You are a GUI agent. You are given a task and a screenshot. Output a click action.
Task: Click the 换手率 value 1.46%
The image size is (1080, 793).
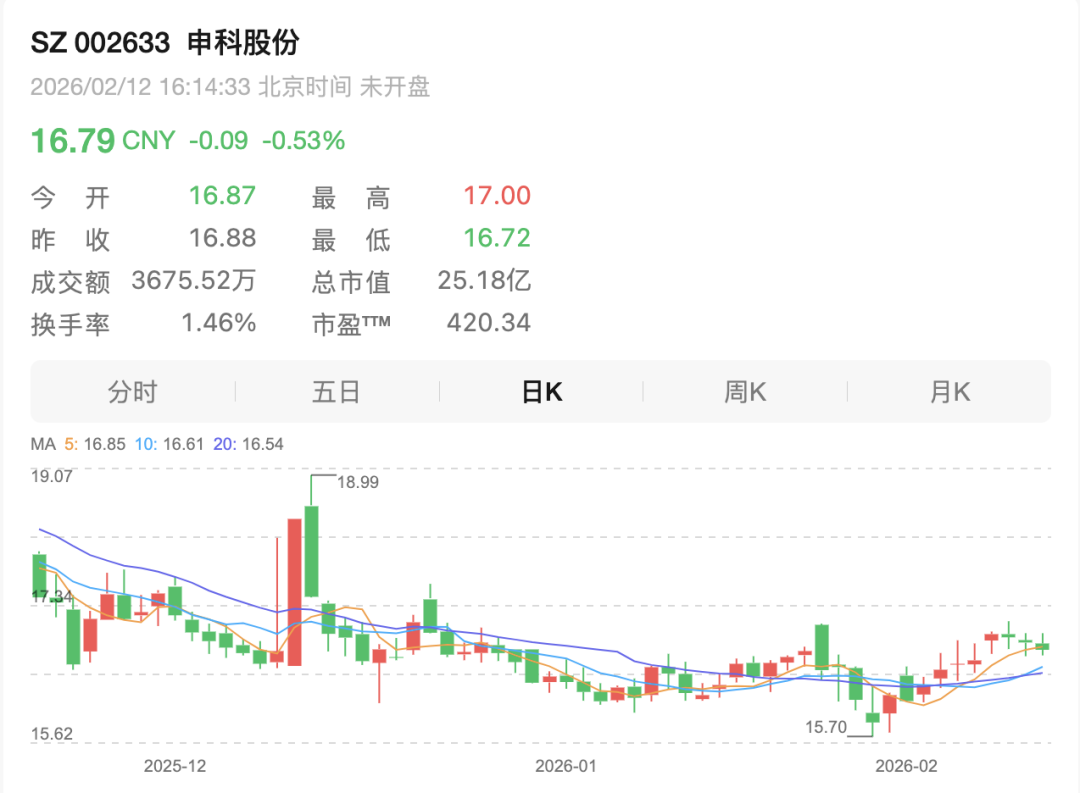[x=218, y=322]
